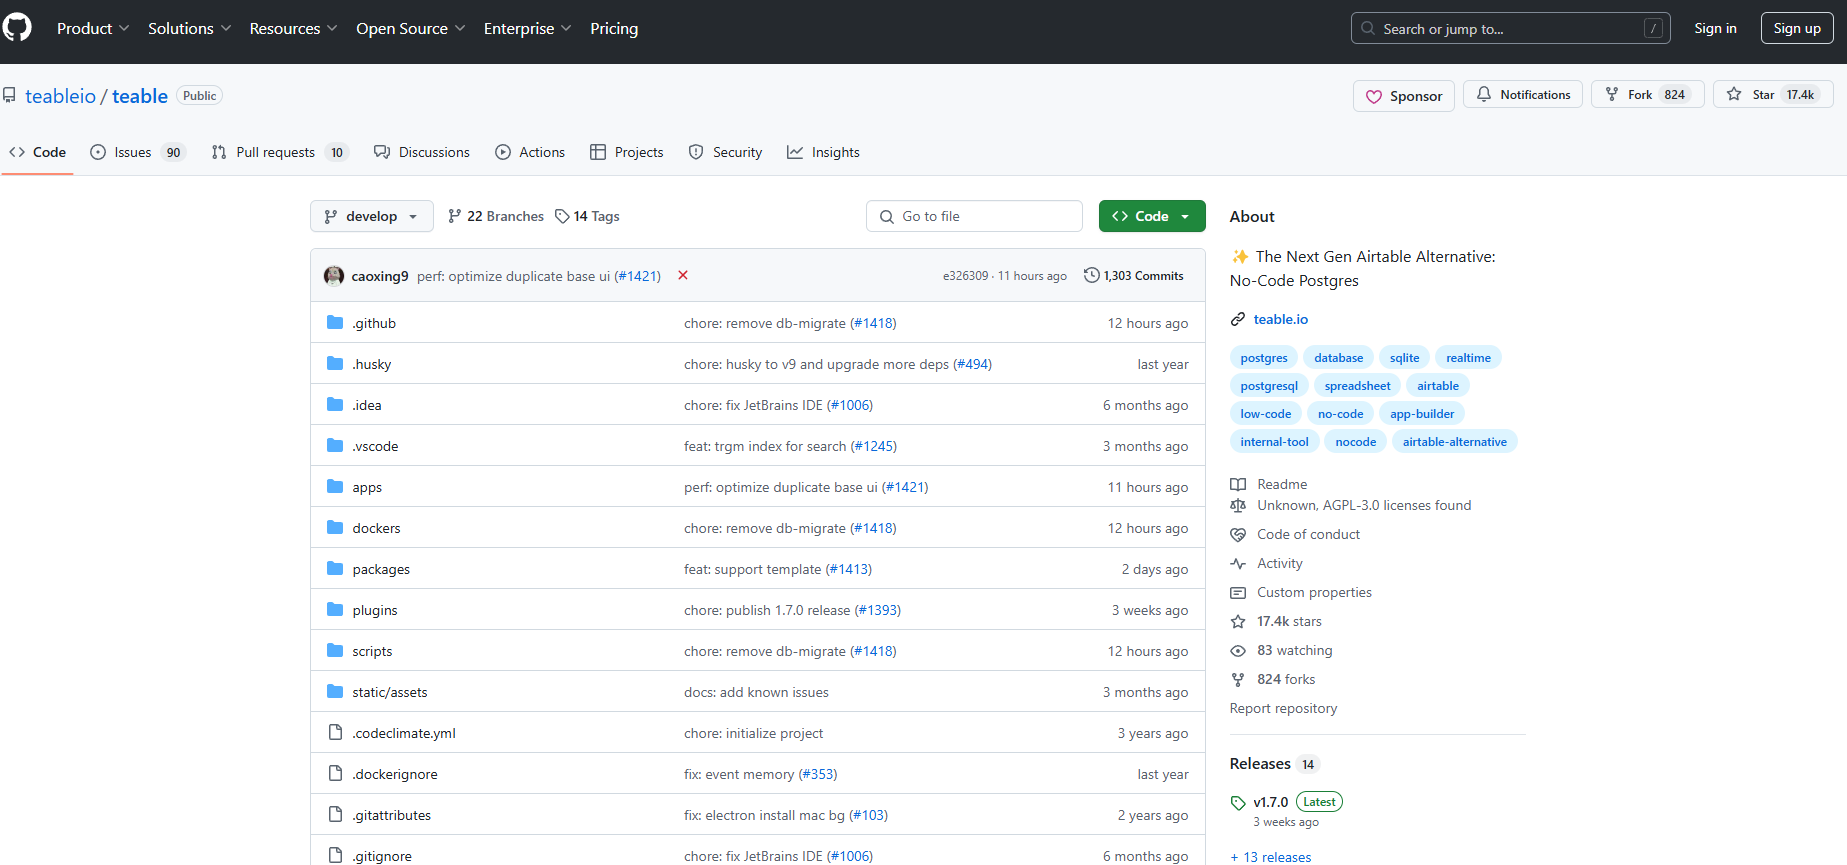Click the commit history clock icon
Image resolution: width=1847 pixels, height=865 pixels.
pyautogui.click(x=1092, y=275)
